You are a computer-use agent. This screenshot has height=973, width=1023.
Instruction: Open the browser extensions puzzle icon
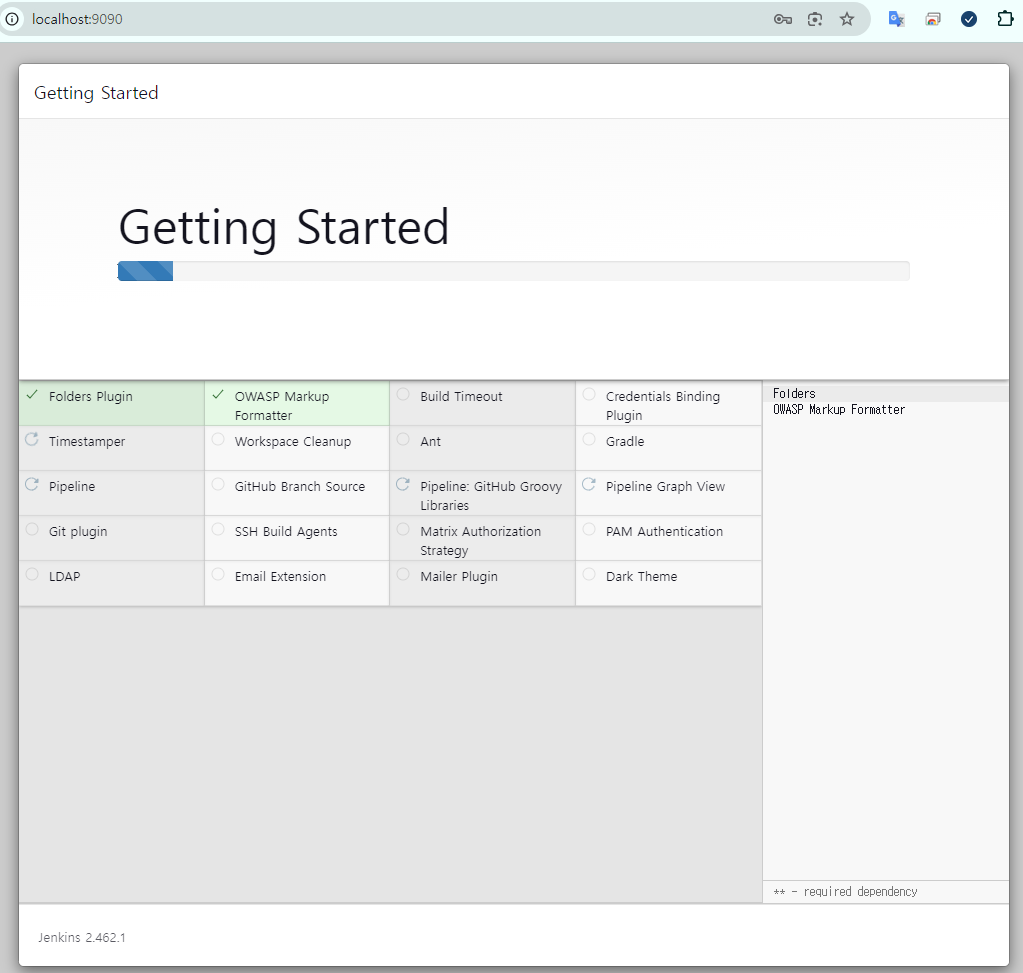1005,19
